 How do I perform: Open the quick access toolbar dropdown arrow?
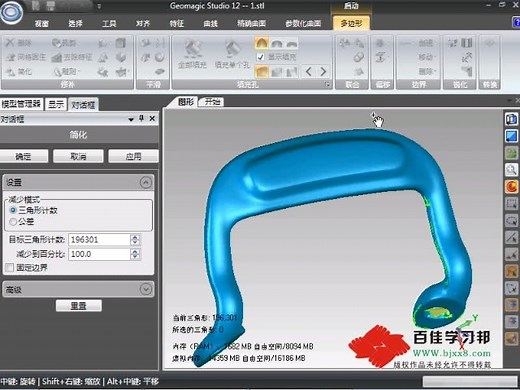coord(99,6)
